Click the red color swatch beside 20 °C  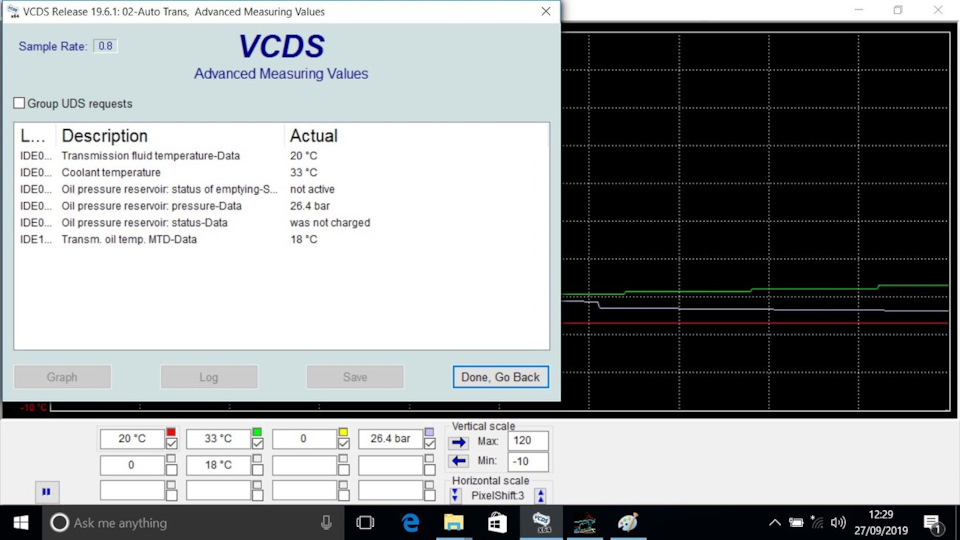[171, 432]
